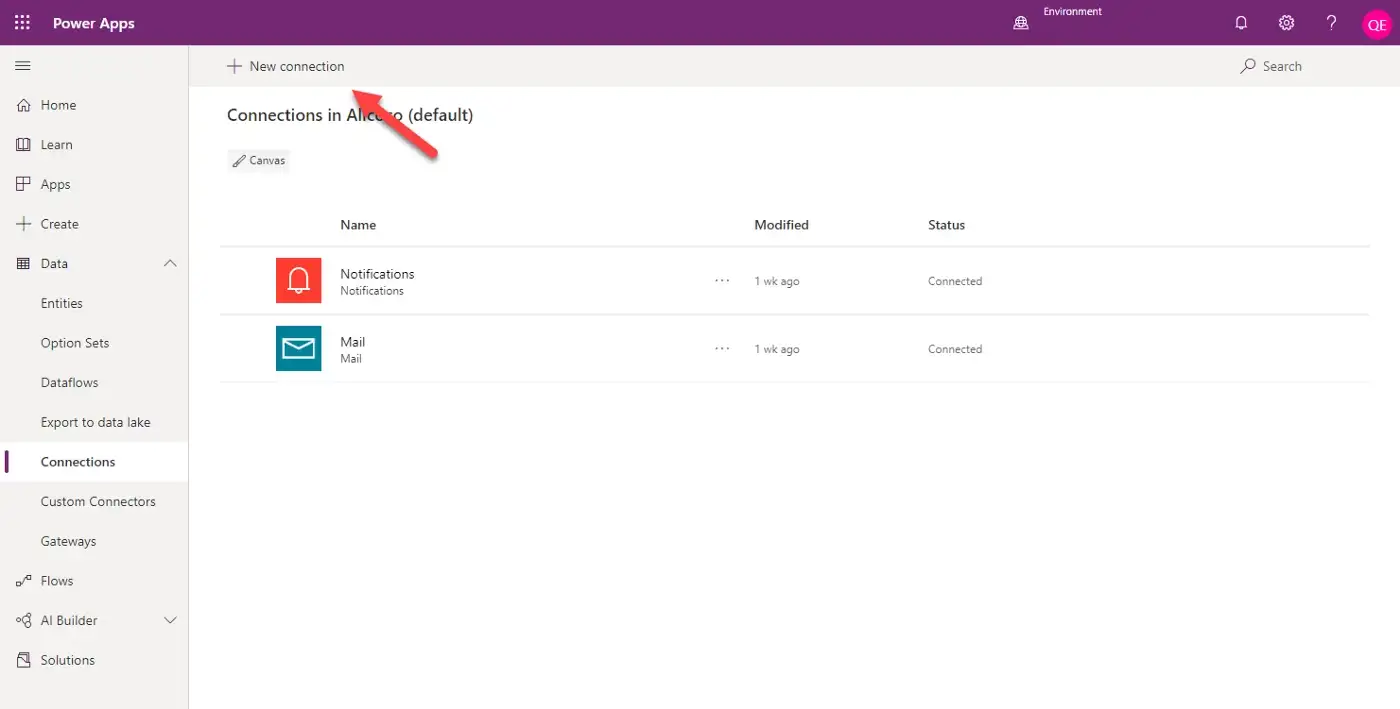Click the Mail connector envelope icon
The image size is (1400, 709).
298,348
